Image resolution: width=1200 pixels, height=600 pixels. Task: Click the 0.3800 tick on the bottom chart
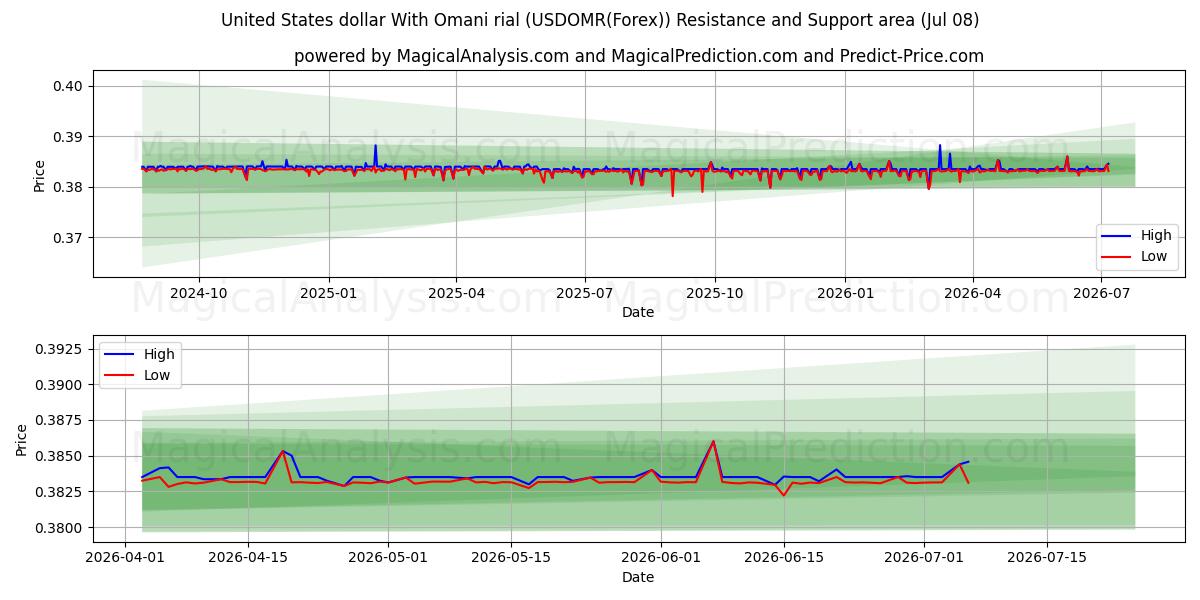61,528
